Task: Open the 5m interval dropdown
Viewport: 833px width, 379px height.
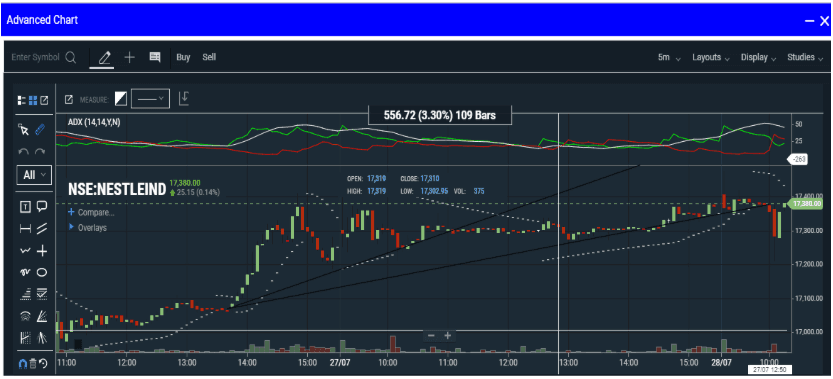Action: (x=669, y=57)
